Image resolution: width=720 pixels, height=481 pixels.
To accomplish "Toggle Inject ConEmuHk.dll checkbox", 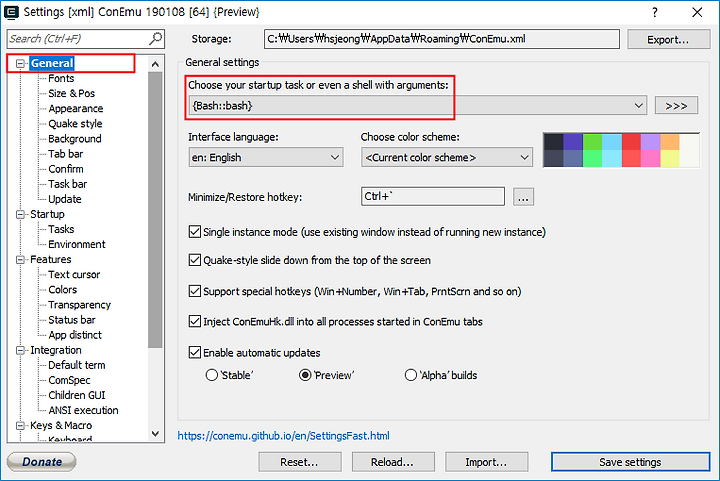I will click(195, 321).
